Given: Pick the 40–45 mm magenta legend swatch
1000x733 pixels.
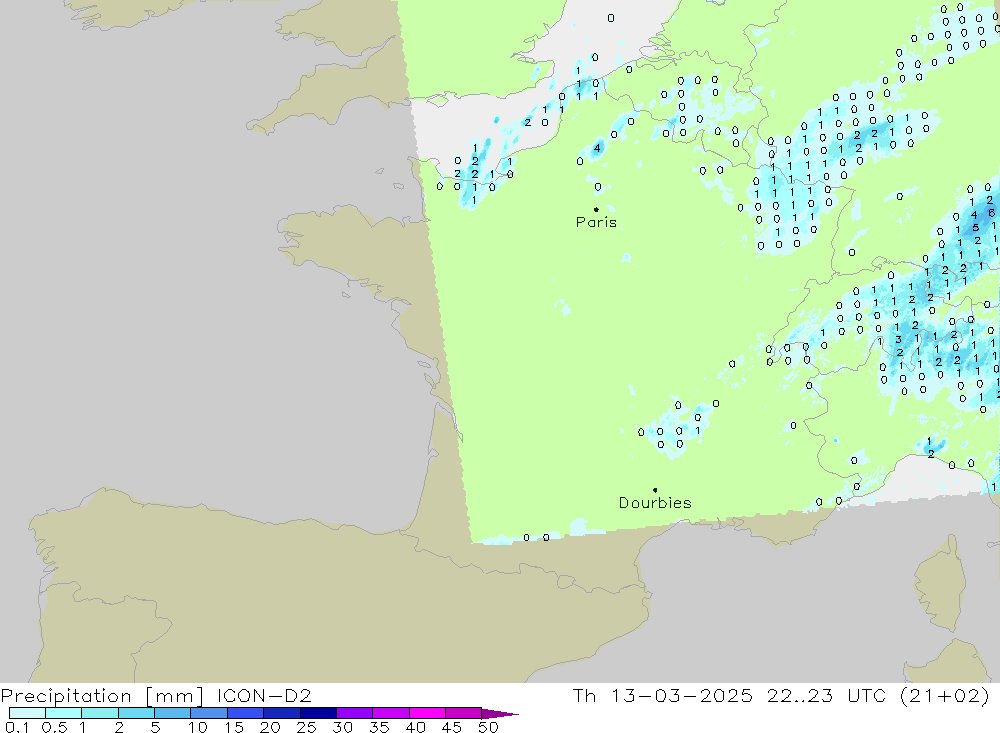Looking at the screenshot, I should 427,713.
